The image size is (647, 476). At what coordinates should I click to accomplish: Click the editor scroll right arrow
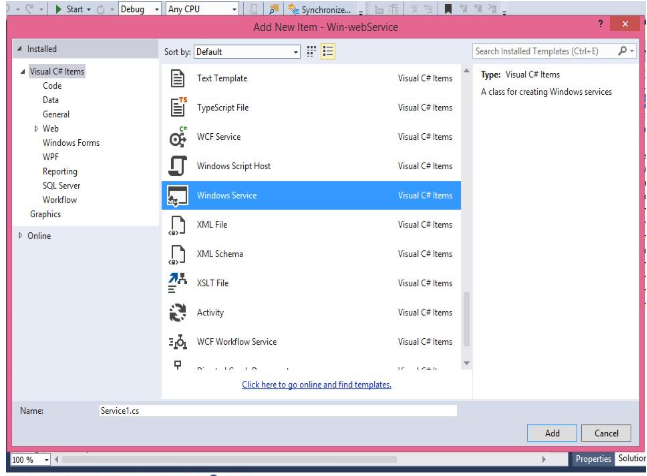coord(544,460)
